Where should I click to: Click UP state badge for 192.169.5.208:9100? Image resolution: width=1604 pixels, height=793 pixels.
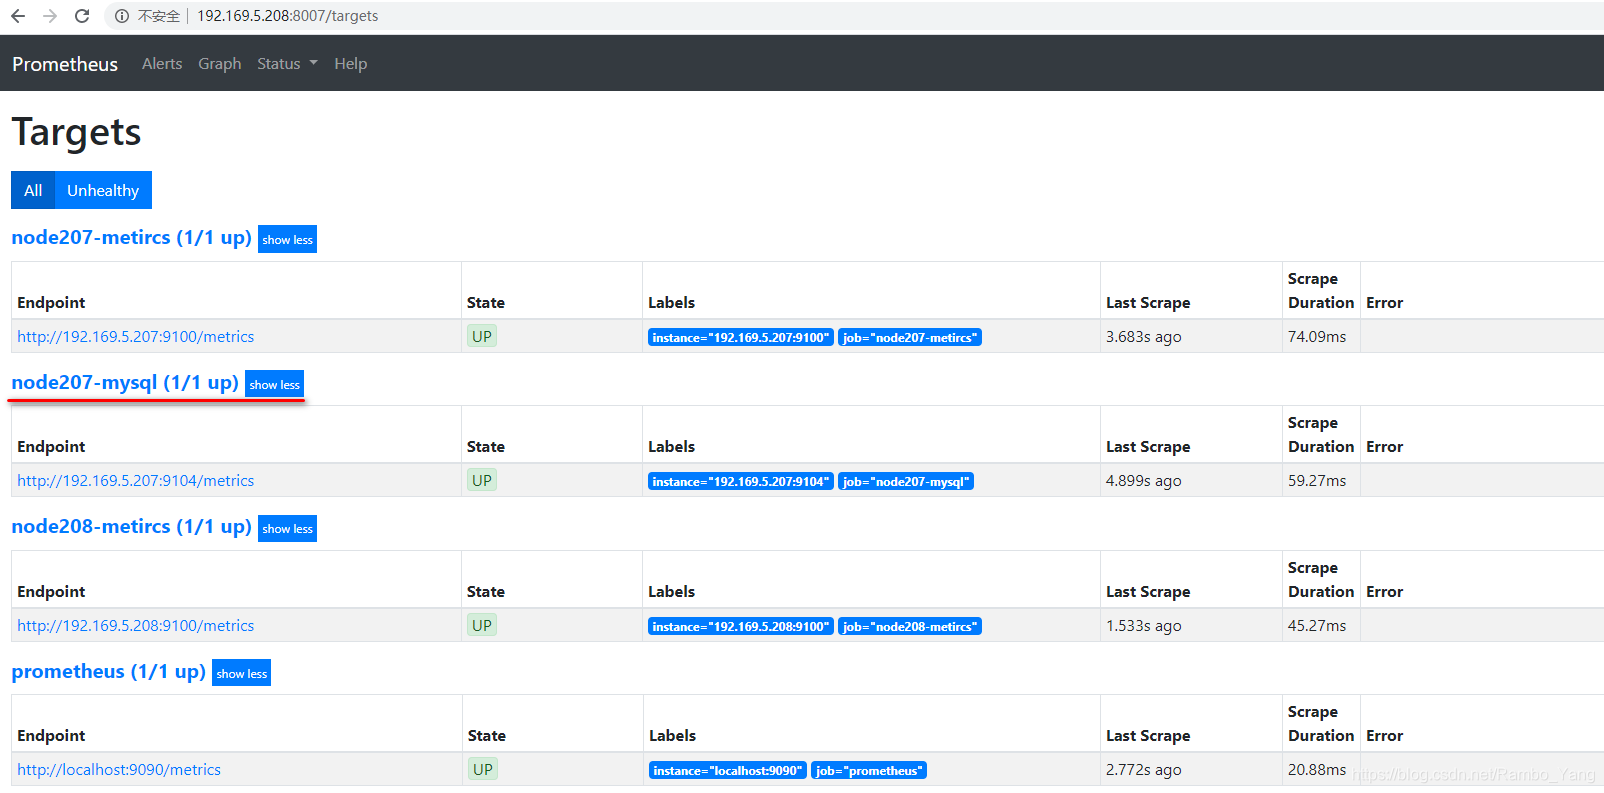[x=482, y=626]
